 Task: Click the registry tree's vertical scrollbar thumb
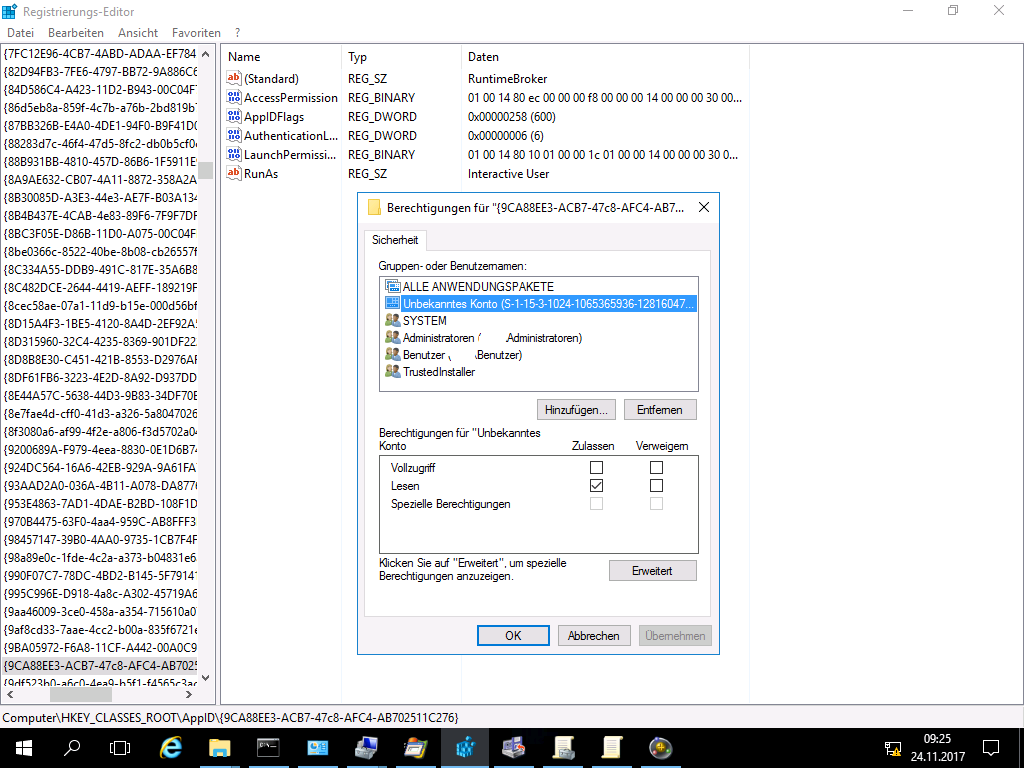tap(205, 170)
